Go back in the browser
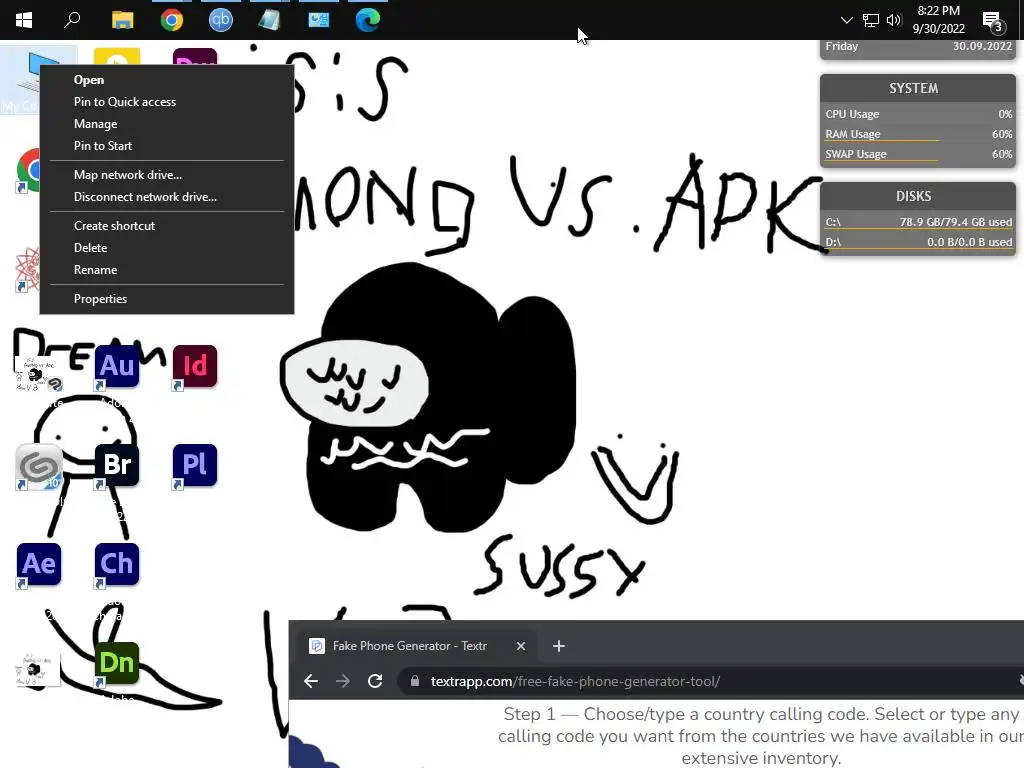 (x=311, y=681)
